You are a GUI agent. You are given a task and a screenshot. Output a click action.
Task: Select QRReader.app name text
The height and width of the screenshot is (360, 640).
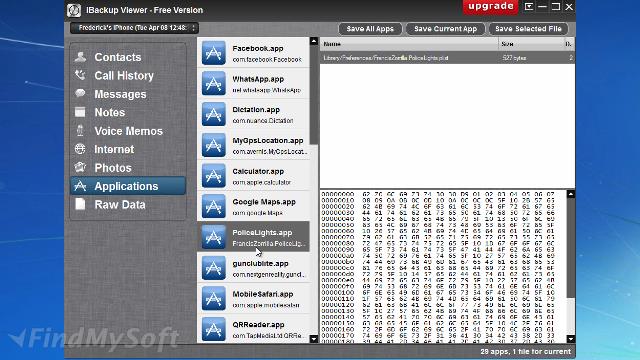[x=258, y=324]
